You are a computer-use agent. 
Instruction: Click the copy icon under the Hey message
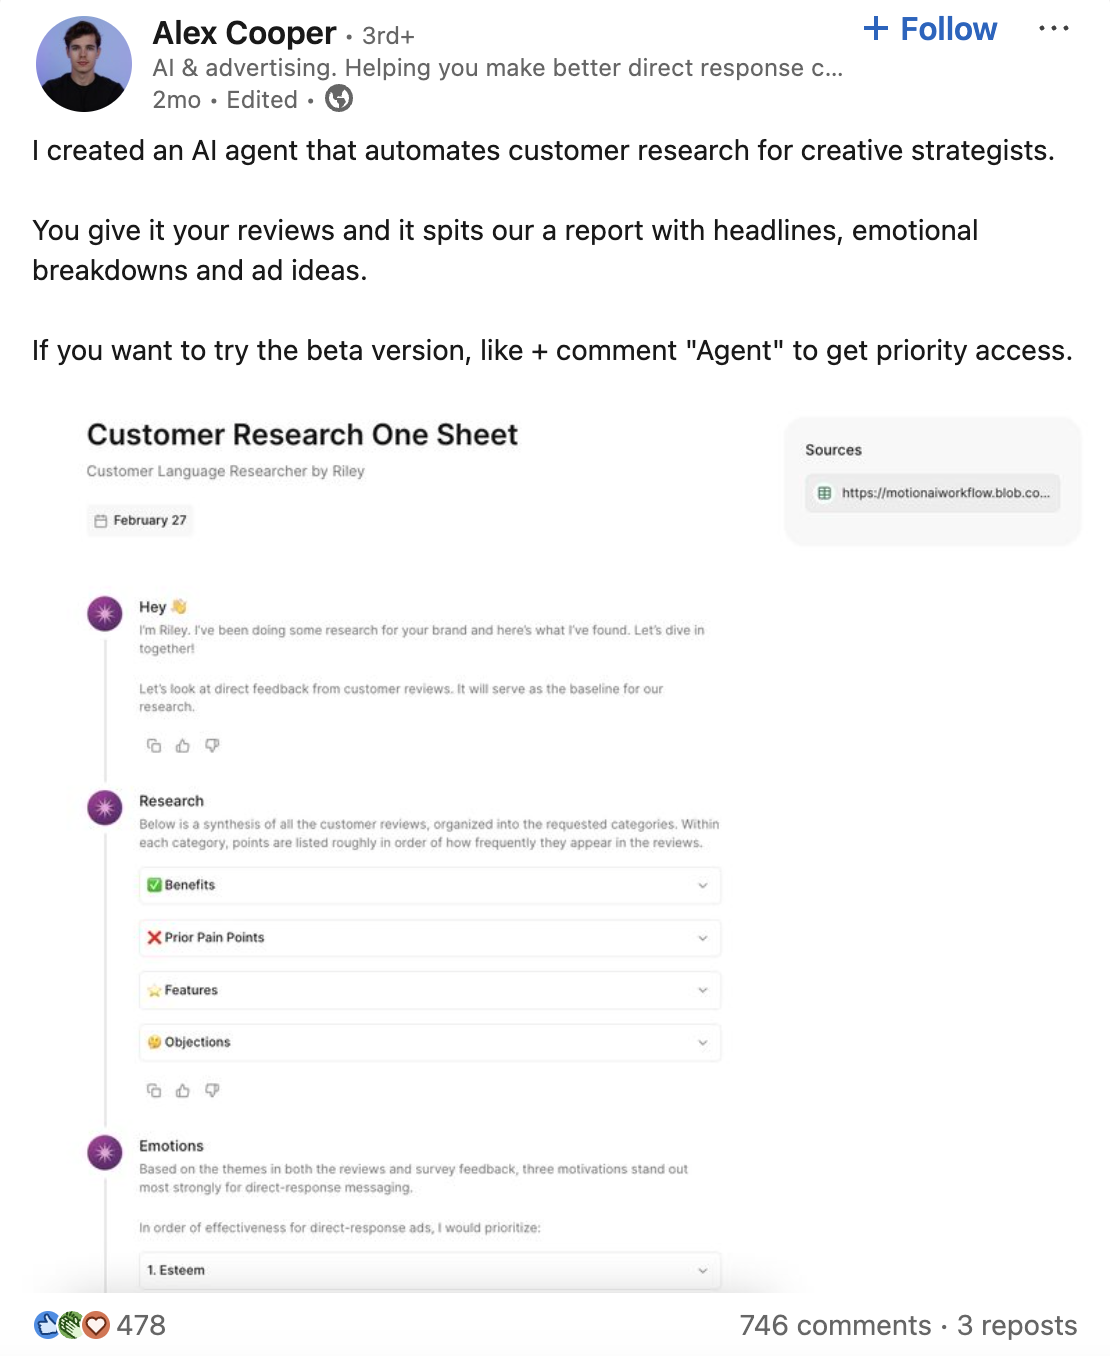click(154, 746)
